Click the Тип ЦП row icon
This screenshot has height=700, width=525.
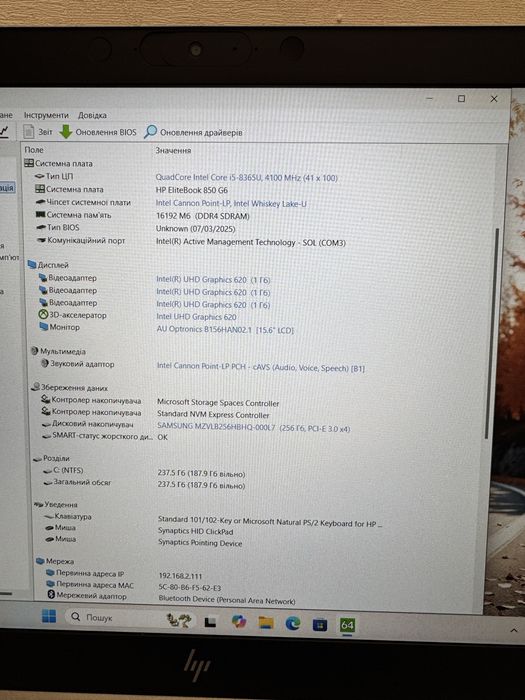coord(40,176)
